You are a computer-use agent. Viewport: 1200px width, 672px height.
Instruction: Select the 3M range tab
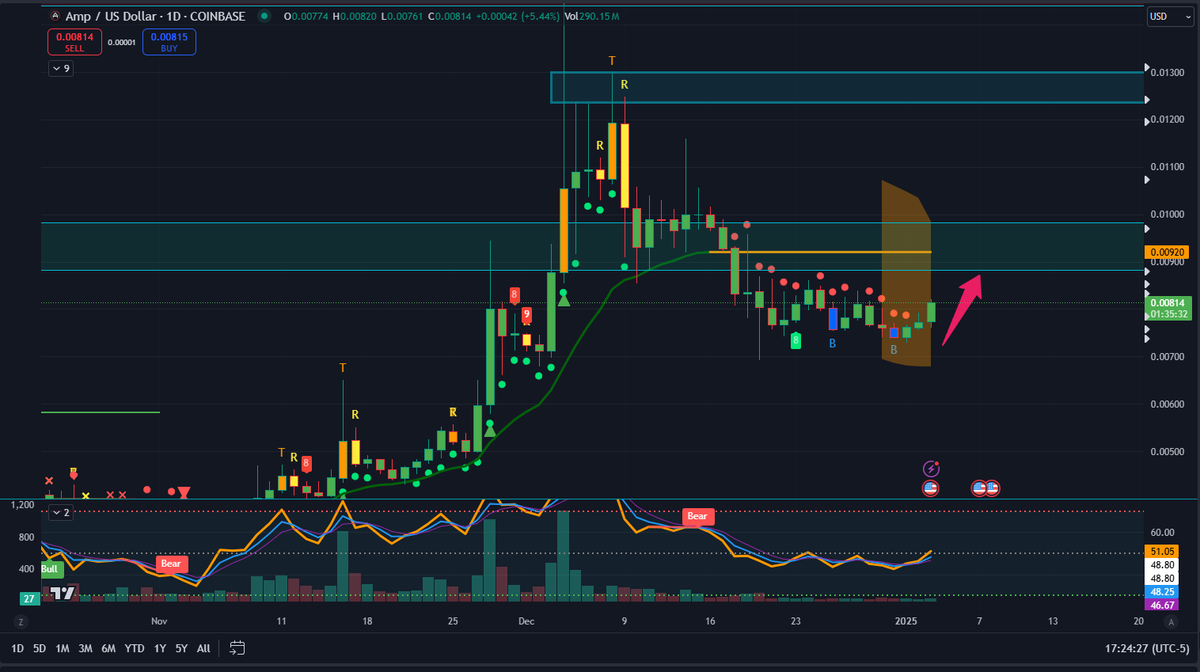click(x=85, y=648)
